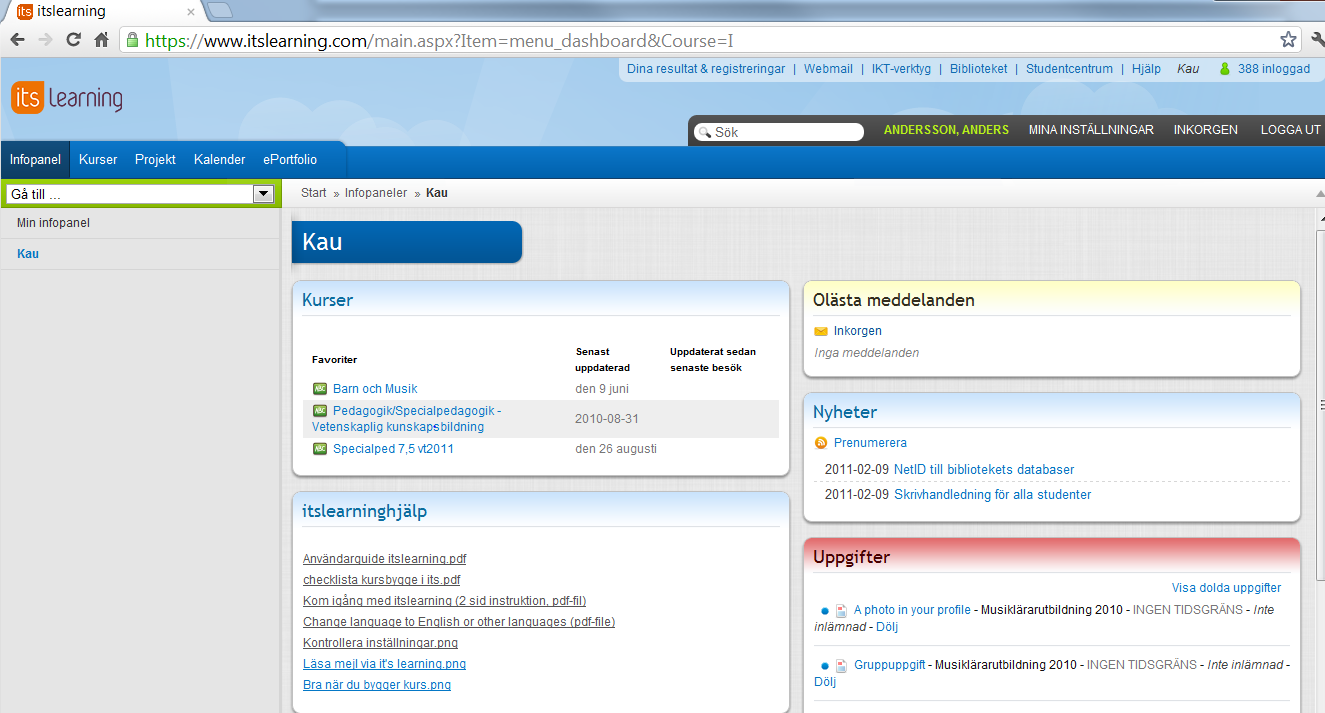Open the Chrome wrench menu

(1316, 40)
